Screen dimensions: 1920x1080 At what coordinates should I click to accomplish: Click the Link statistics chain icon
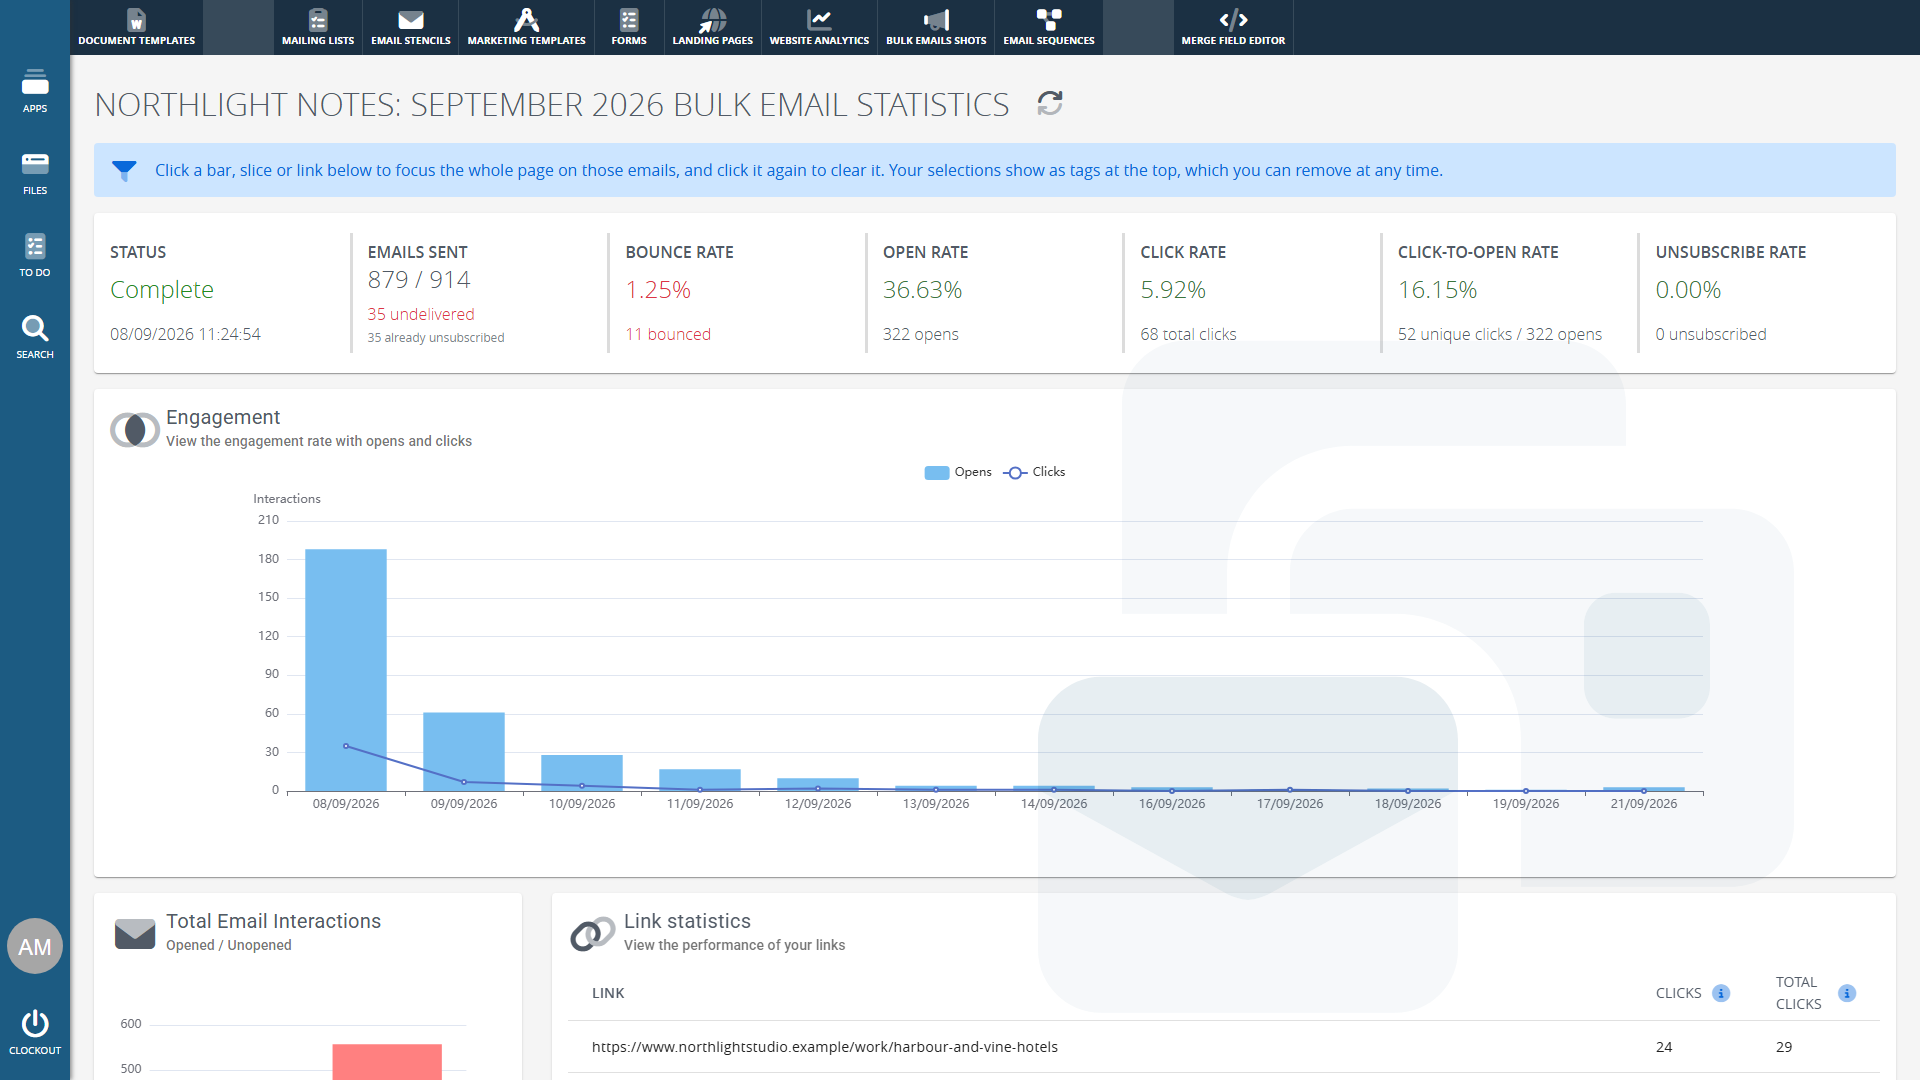tap(592, 934)
